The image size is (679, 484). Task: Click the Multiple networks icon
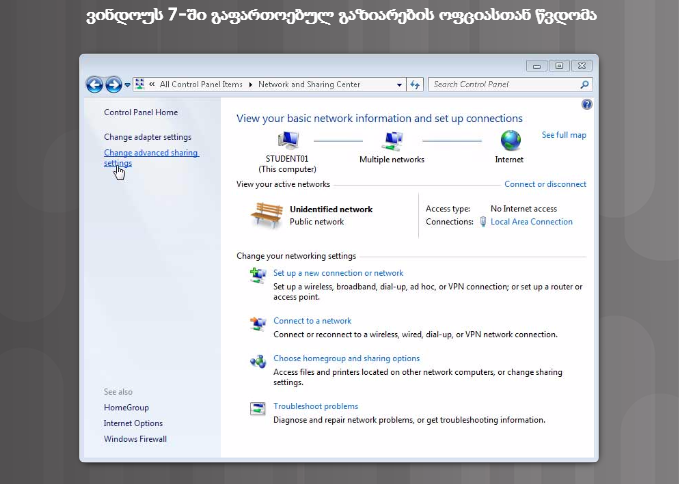[392, 141]
